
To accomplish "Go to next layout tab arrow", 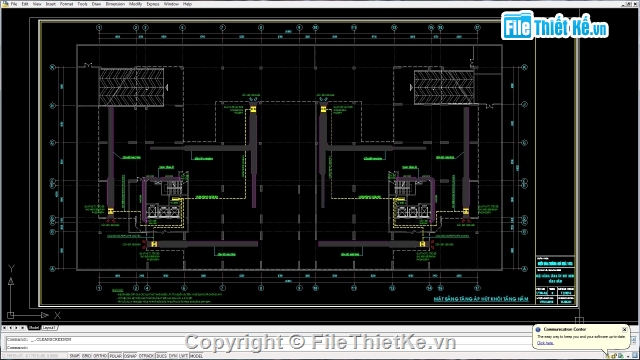I will [16, 328].
